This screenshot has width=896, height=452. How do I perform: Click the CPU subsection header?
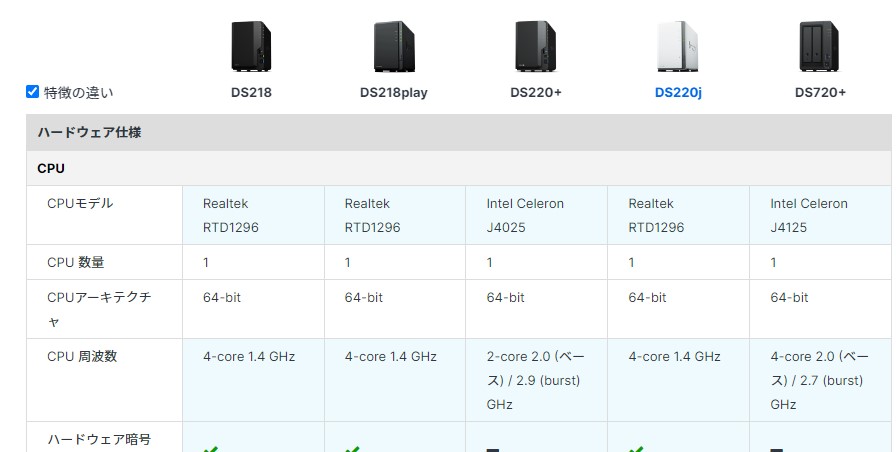tap(459, 169)
